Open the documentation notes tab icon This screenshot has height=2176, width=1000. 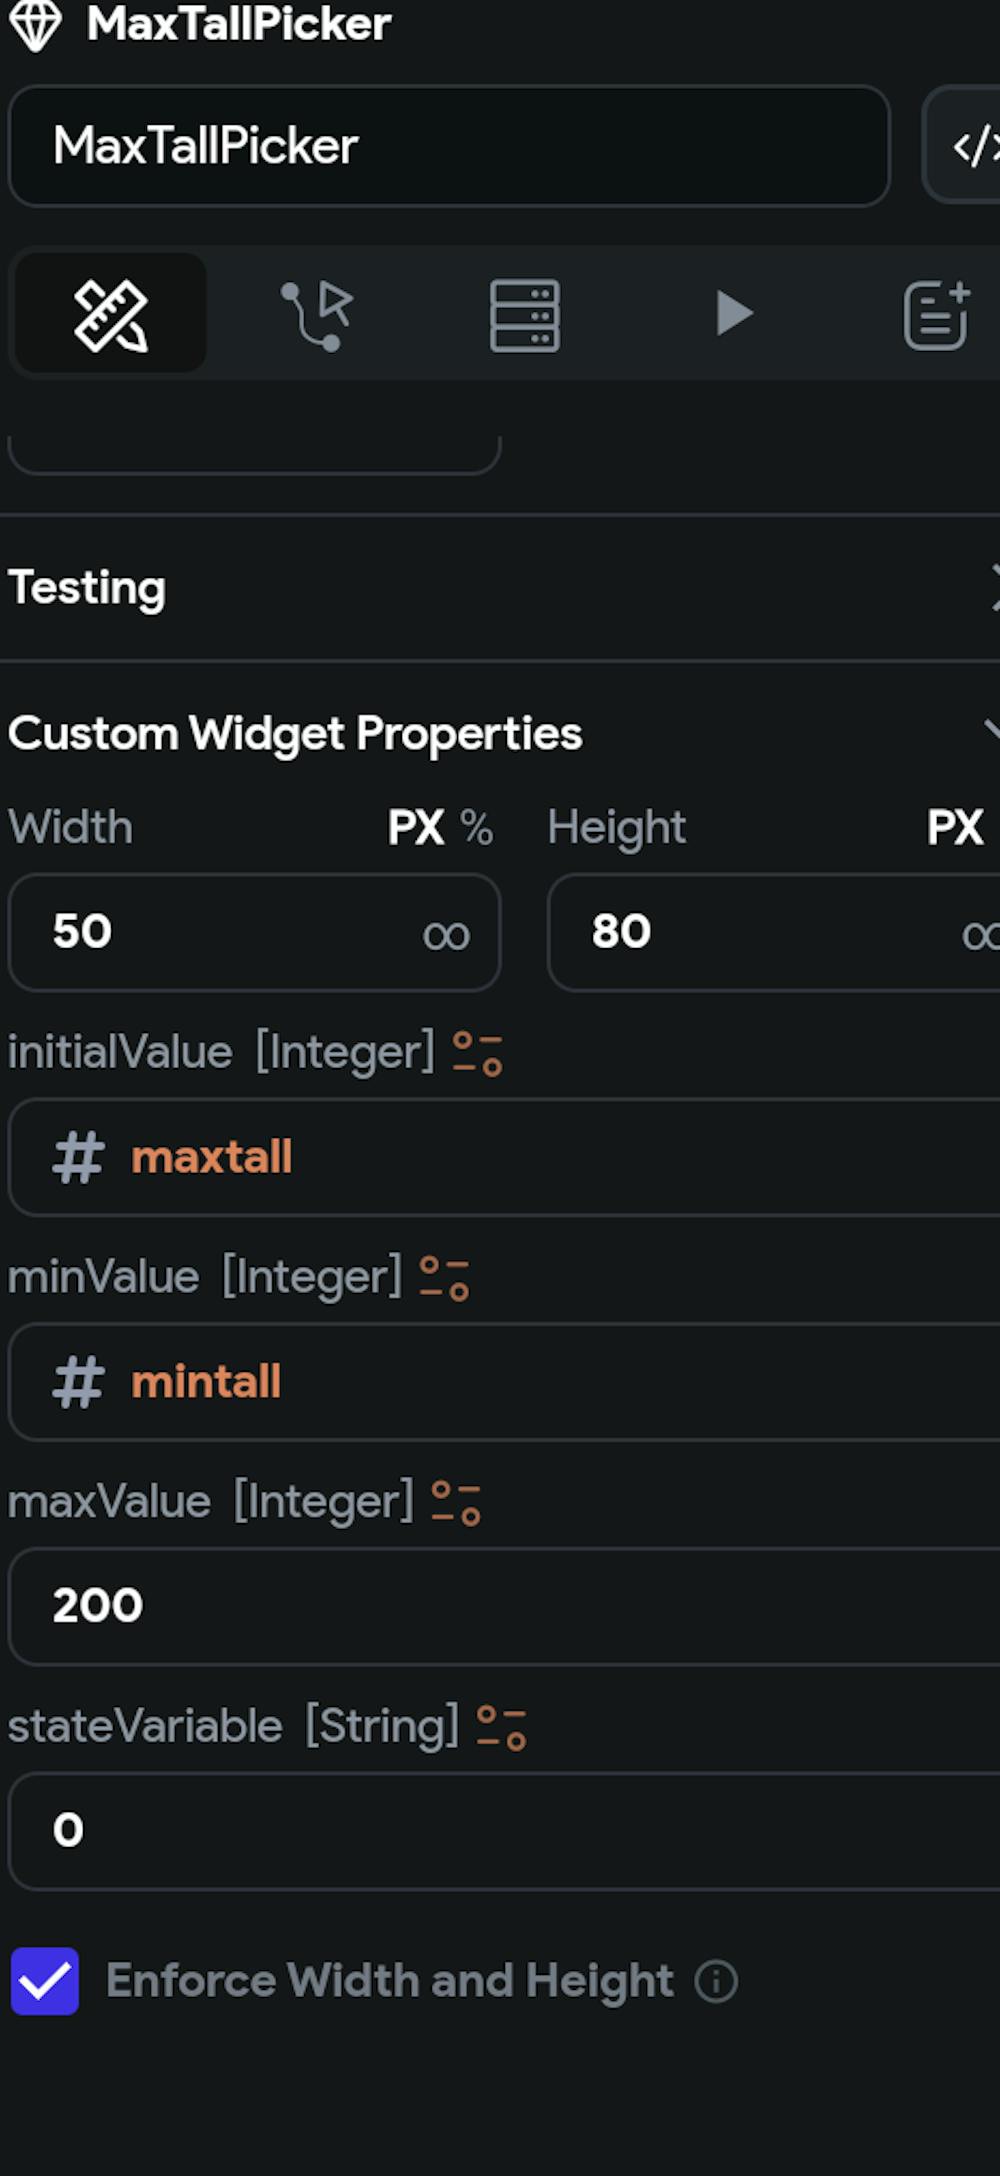937,315
